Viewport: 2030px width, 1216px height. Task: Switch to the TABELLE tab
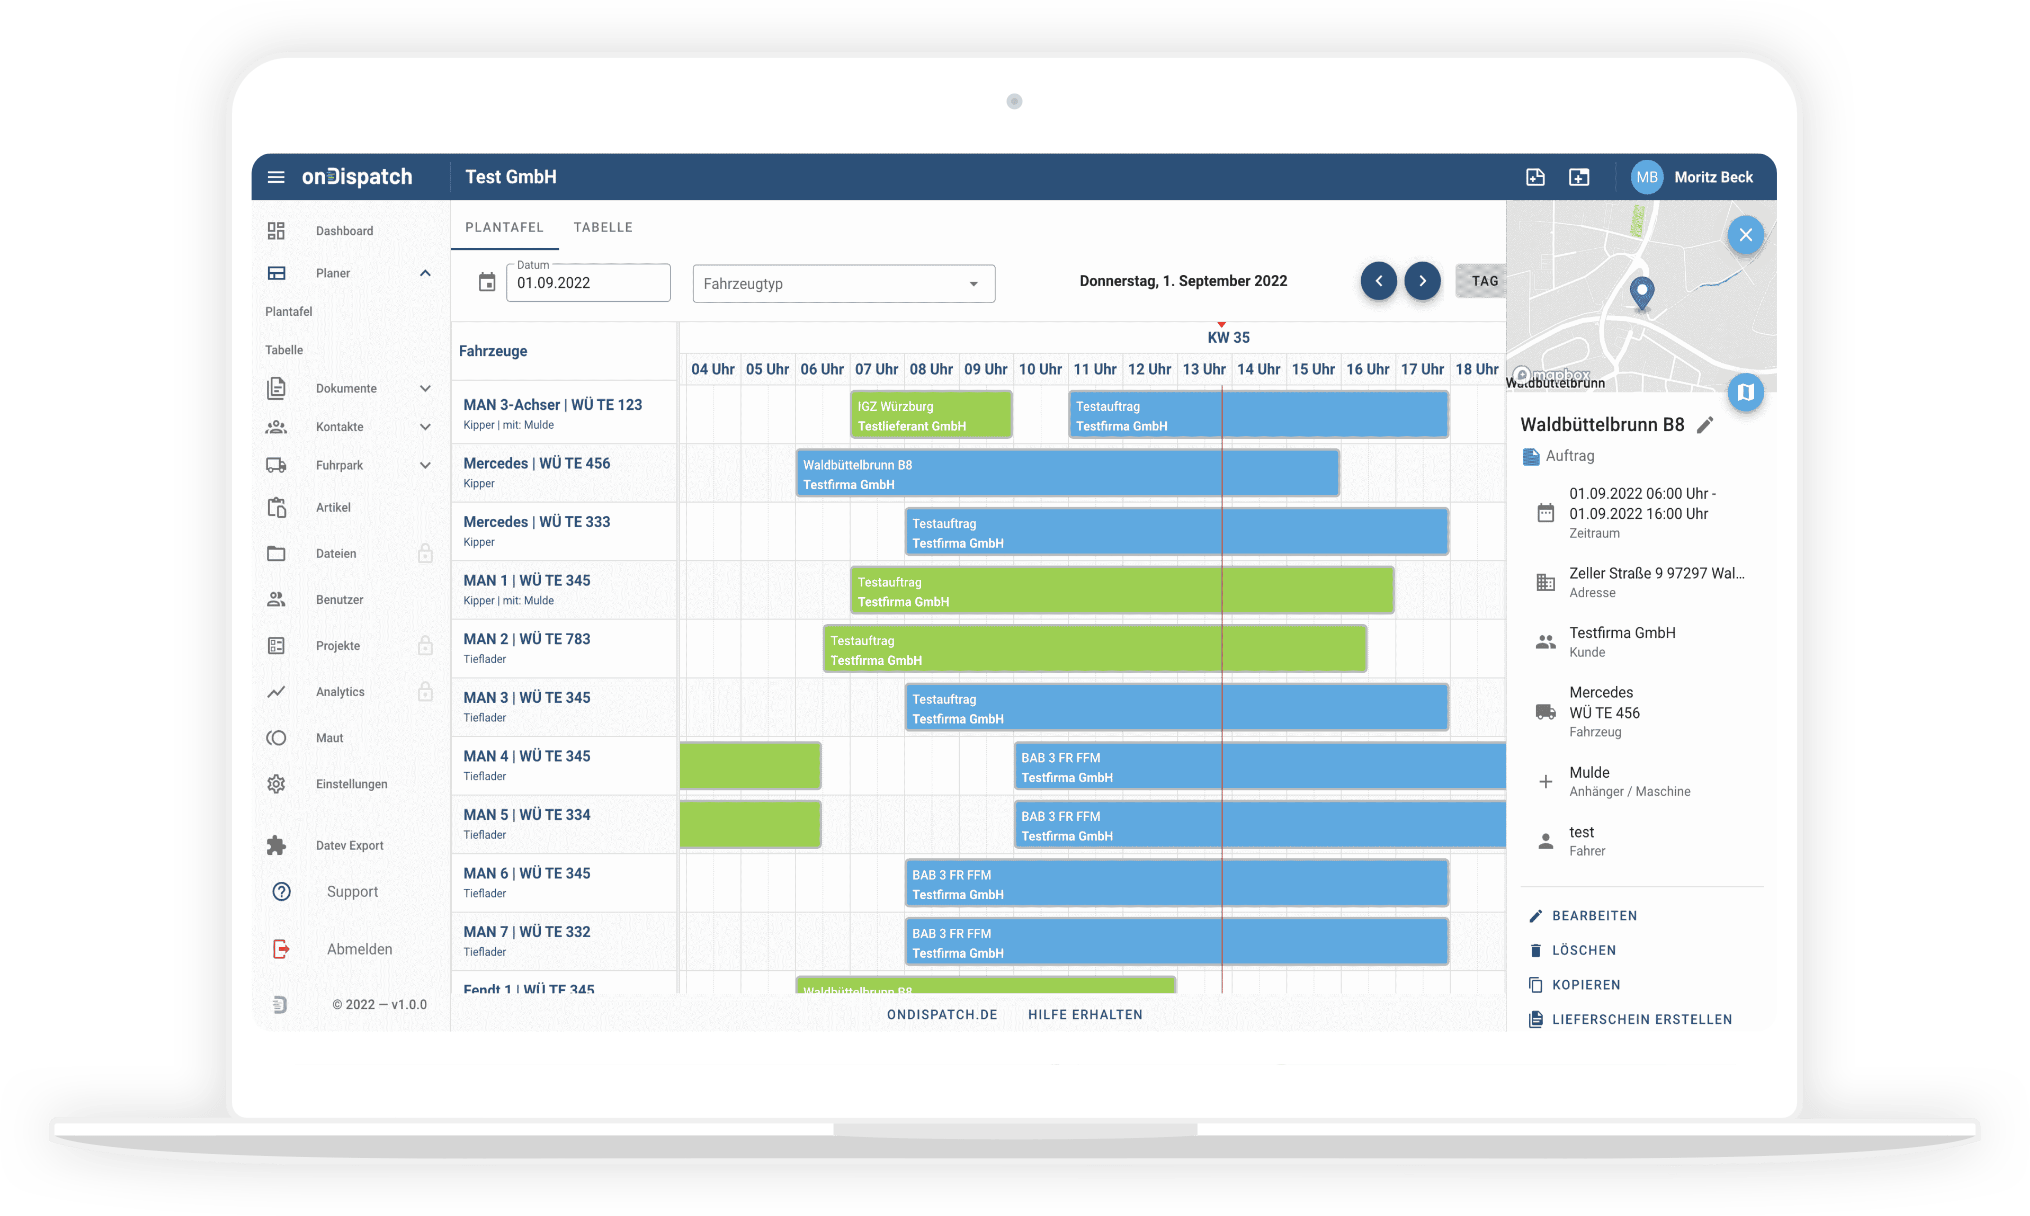tap(603, 227)
